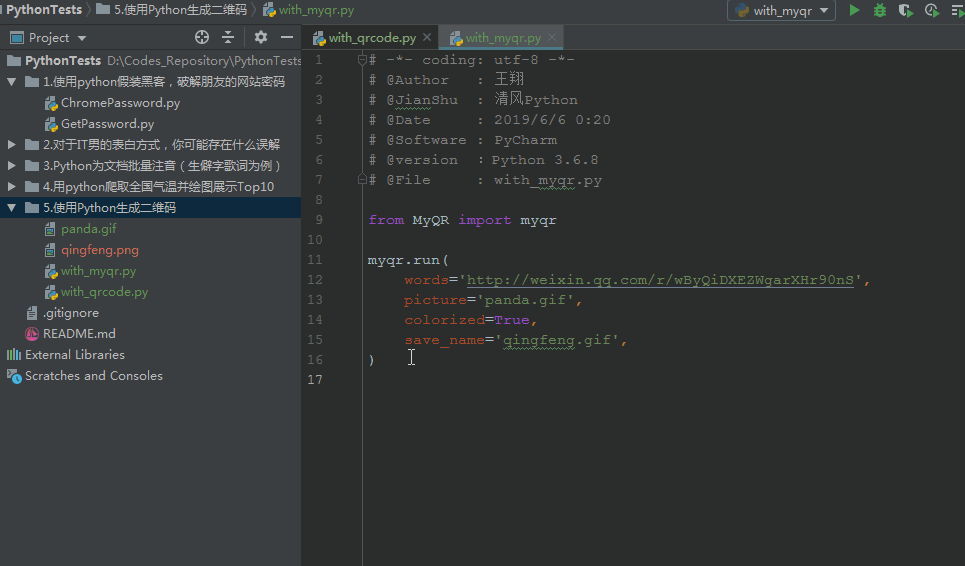This screenshot has width=965, height=566.
Task: Open the Project view dropdown
Action: [x=82, y=38]
